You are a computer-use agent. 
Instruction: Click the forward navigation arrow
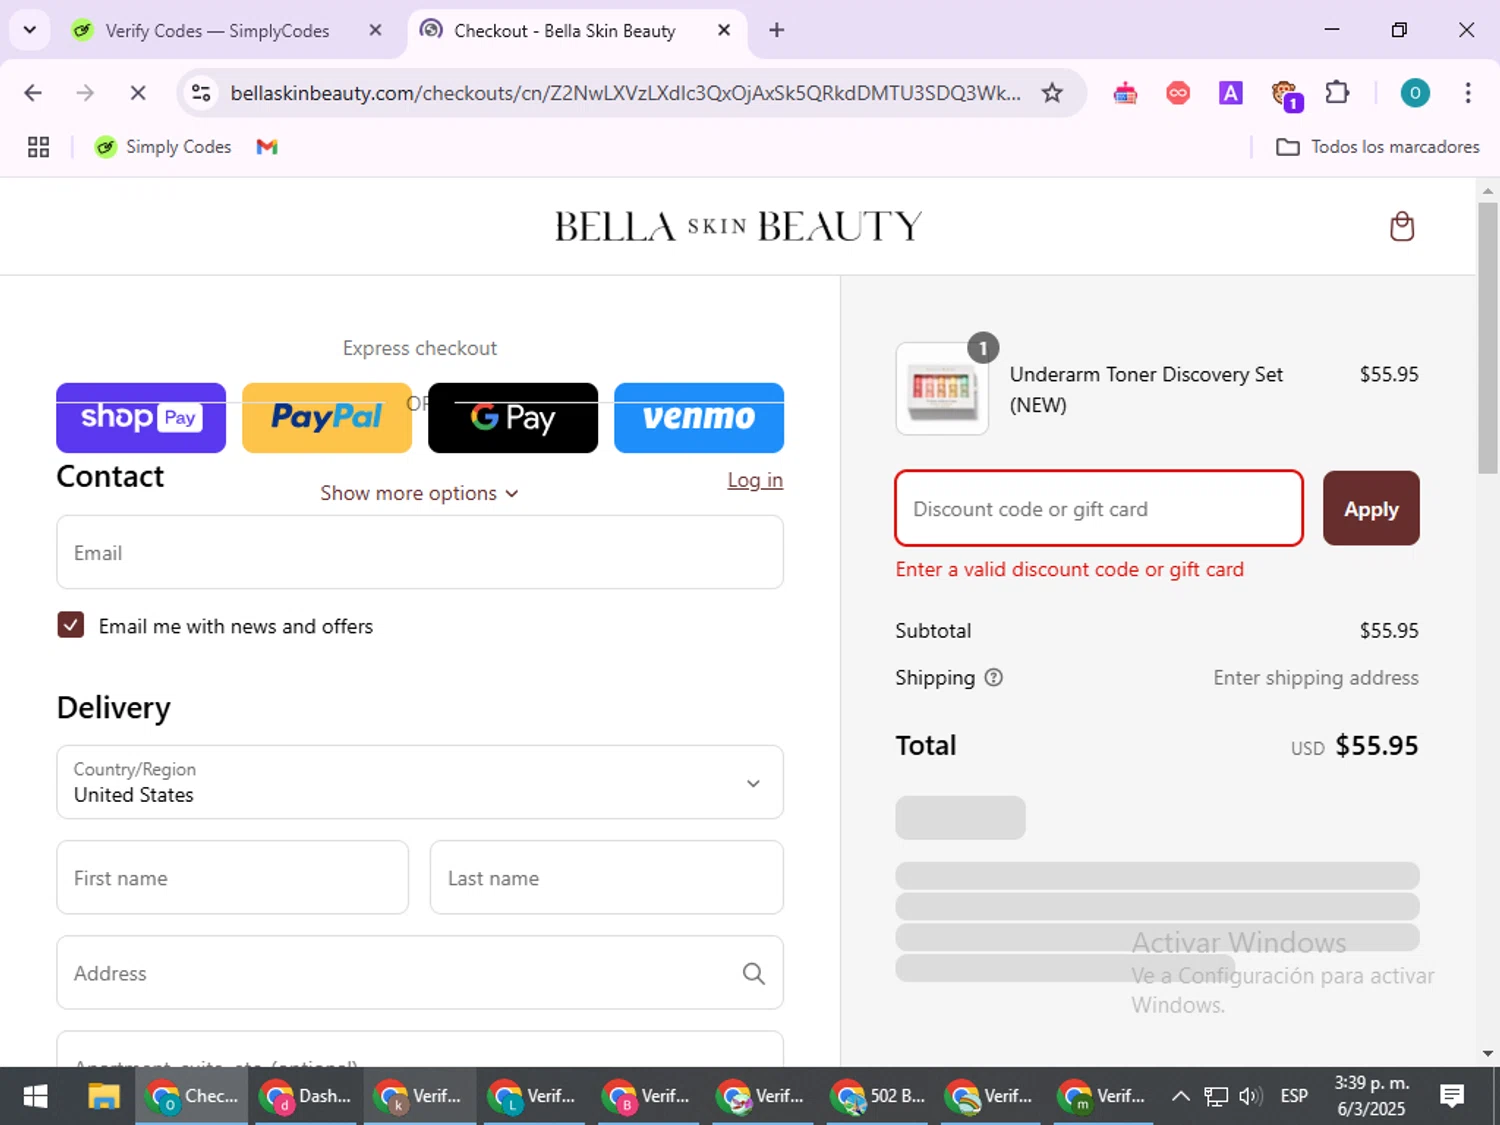(x=85, y=93)
